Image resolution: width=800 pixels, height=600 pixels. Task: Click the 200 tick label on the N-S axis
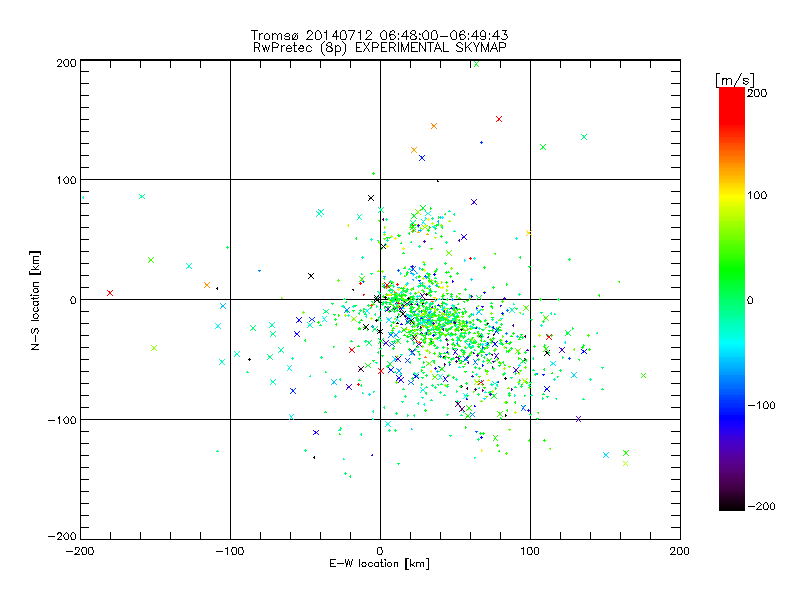[x=66, y=63]
